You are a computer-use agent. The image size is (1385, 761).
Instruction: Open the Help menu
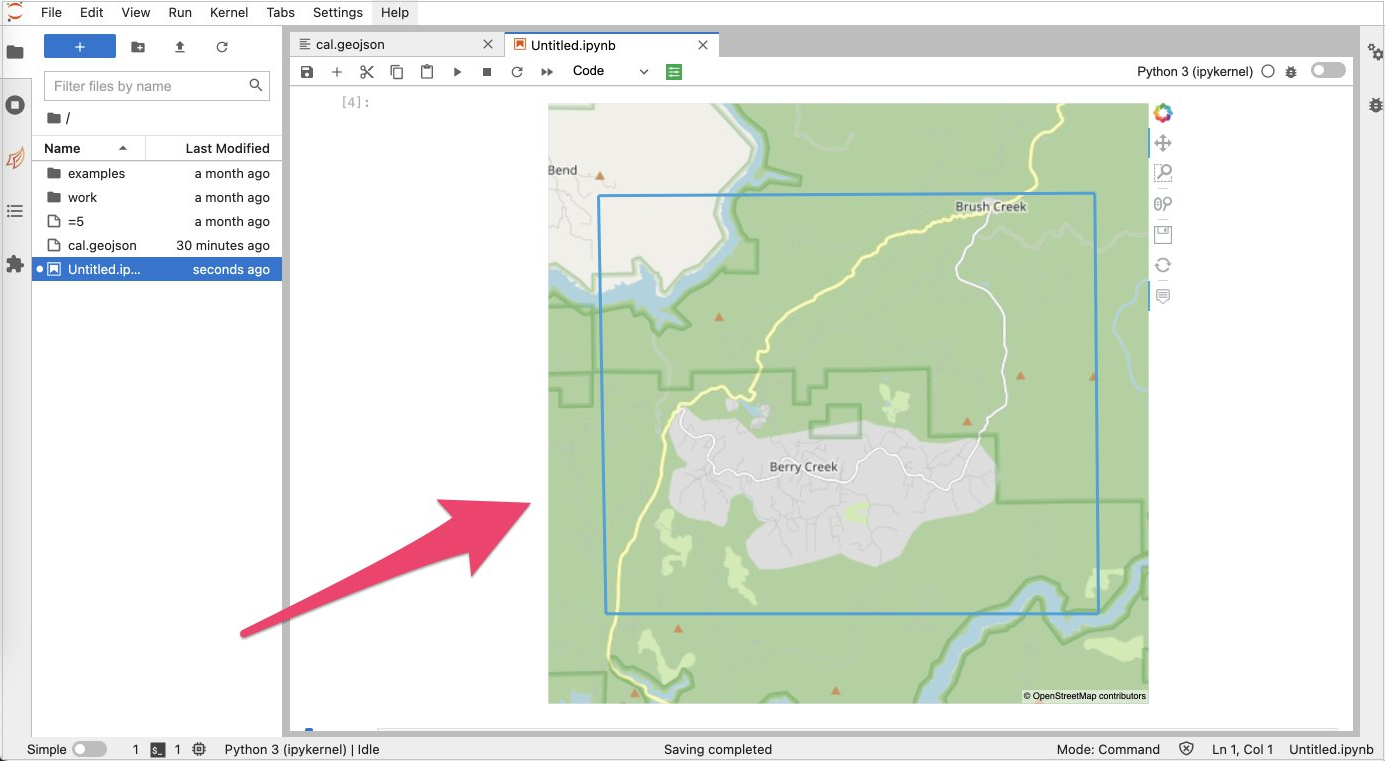[x=395, y=12]
